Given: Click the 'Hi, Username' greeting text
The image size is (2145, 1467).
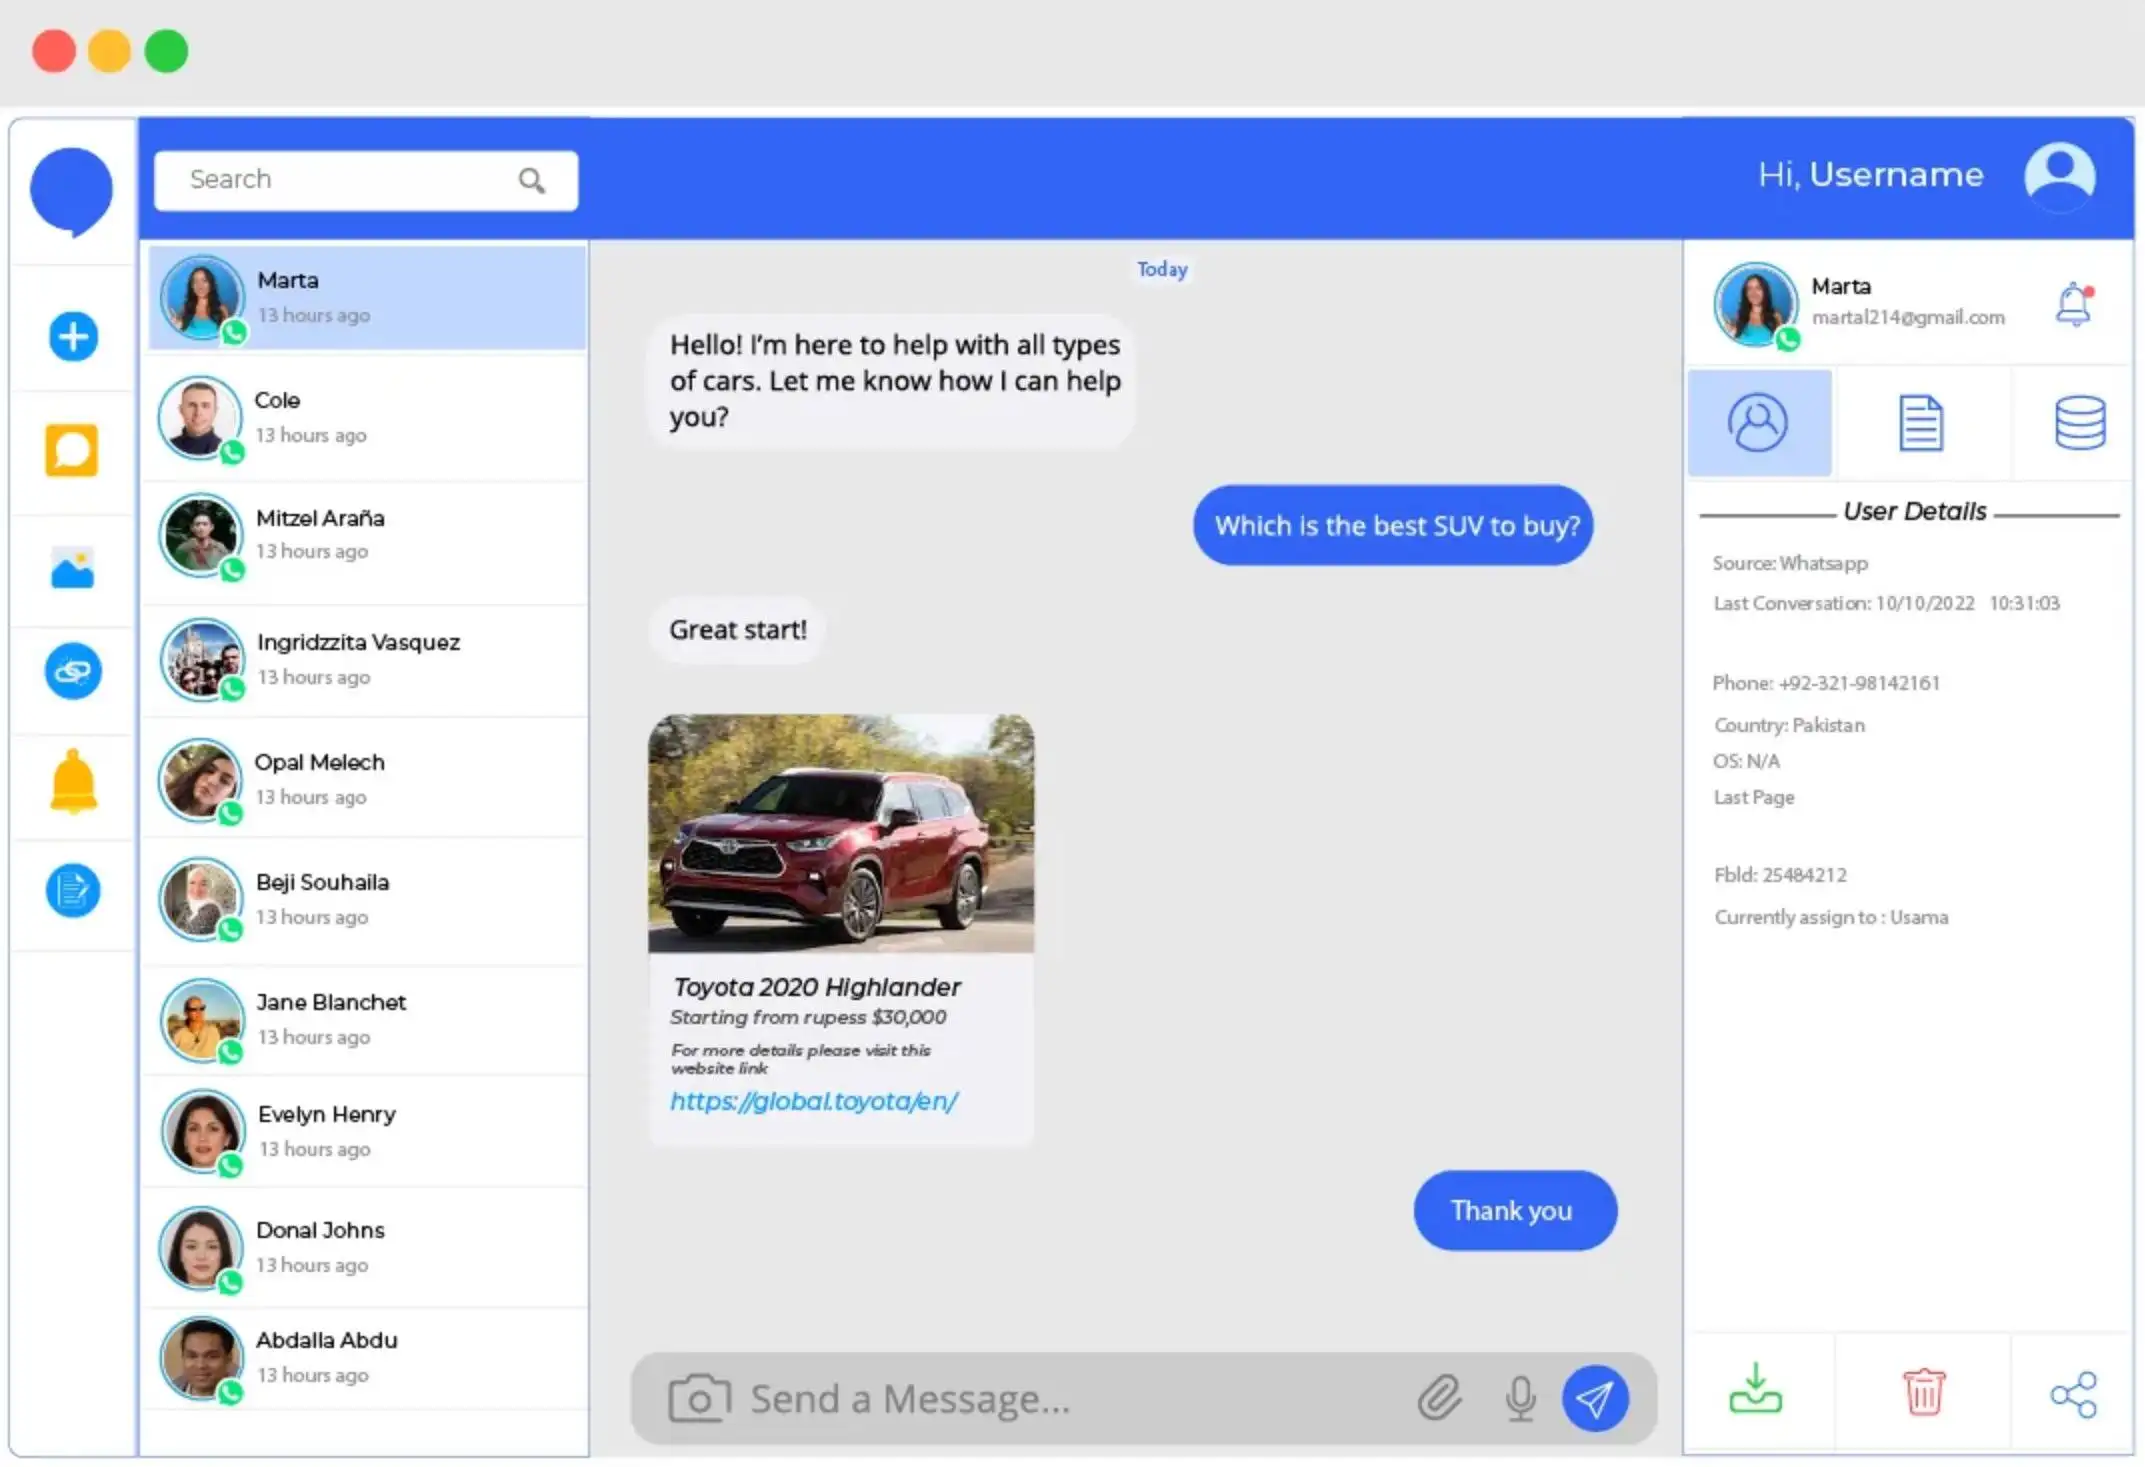Looking at the screenshot, I should (x=1871, y=175).
